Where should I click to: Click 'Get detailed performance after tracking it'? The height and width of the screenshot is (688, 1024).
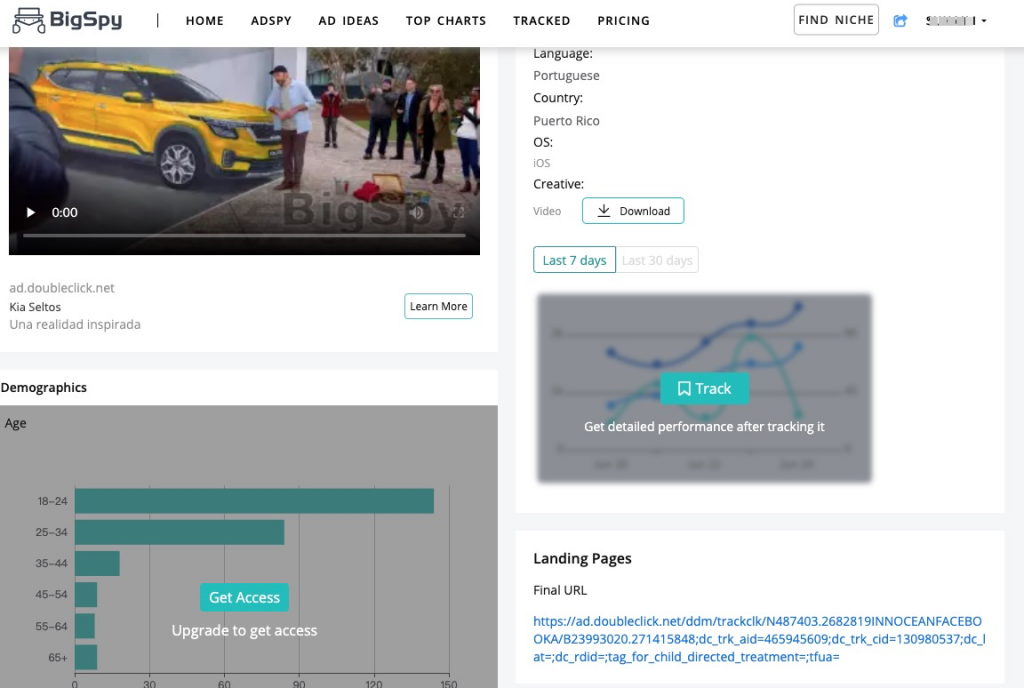coord(704,427)
